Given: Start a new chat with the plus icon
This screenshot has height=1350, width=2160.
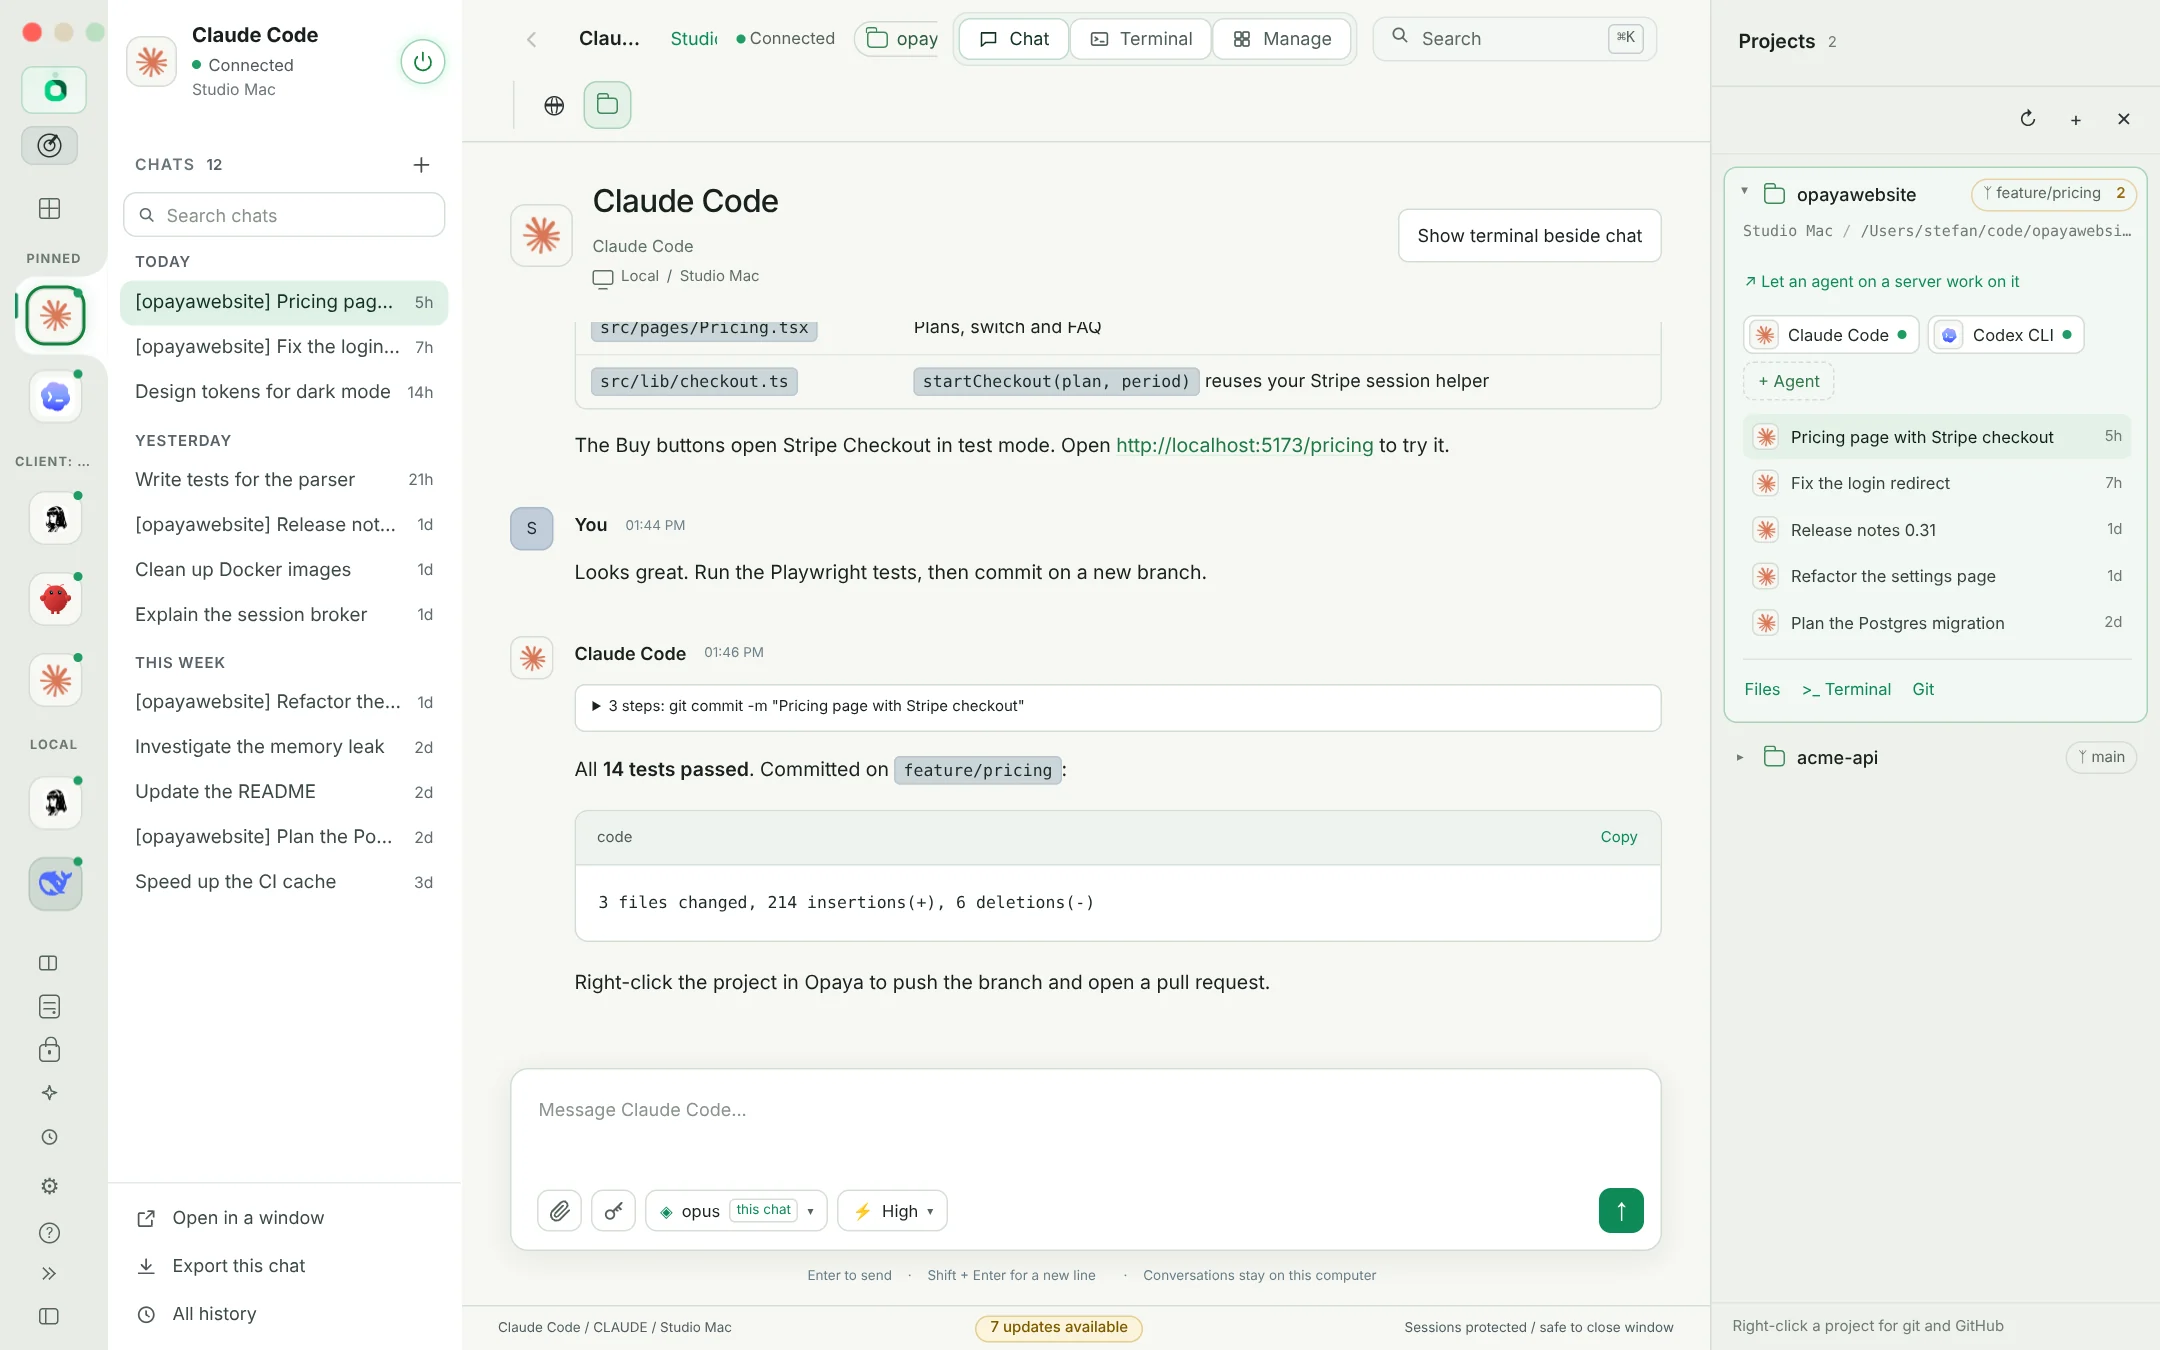Looking at the screenshot, I should pos(421,165).
